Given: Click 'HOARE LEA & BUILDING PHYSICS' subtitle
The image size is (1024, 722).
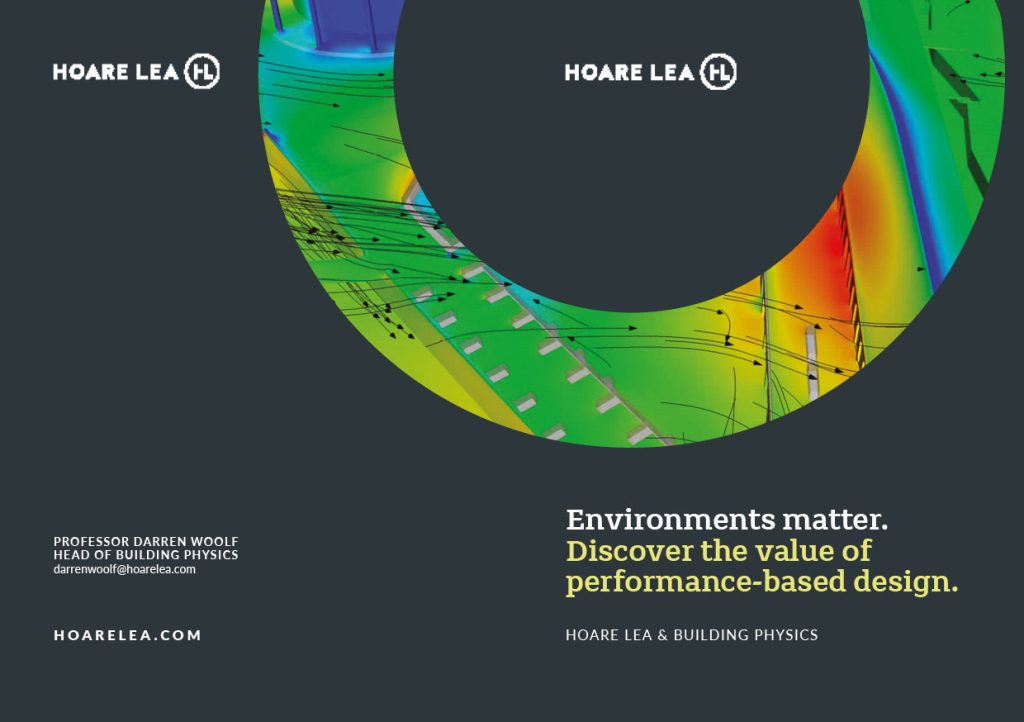Looking at the screenshot, I should point(692,635).
